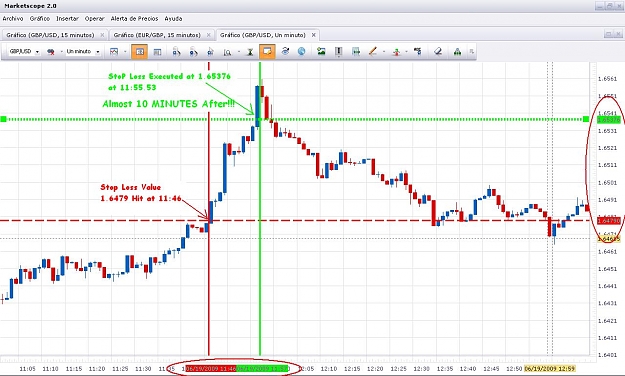This screenshot has width=625, height=376.
Task: Open the Archivo menu
Action: click(x=13, y=19)
